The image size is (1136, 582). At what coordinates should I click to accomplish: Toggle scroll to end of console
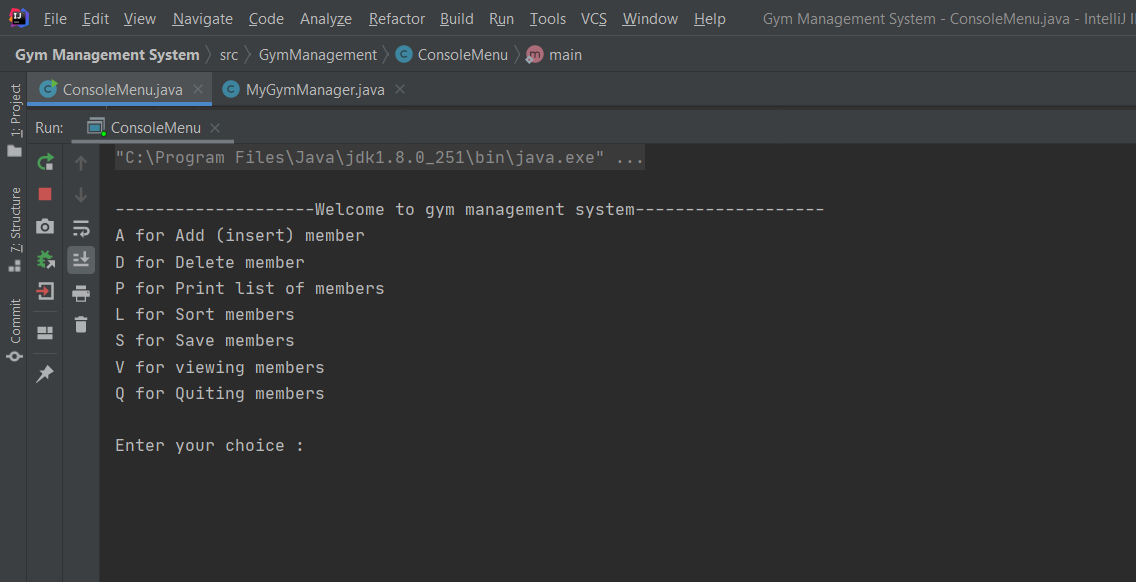click(x=81, y=259)
